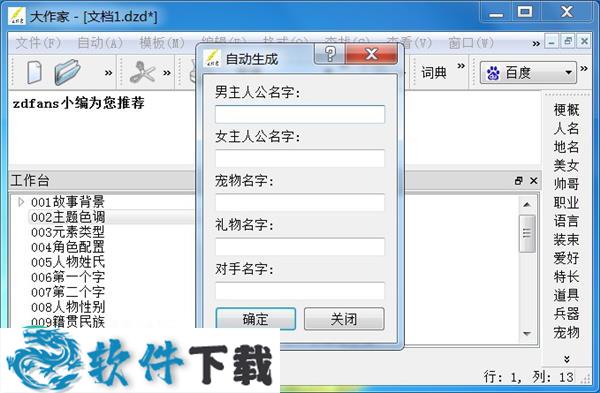The image size is (600, 393).
Task: Click the scissors cut icon
Action: tap(142, 72)
